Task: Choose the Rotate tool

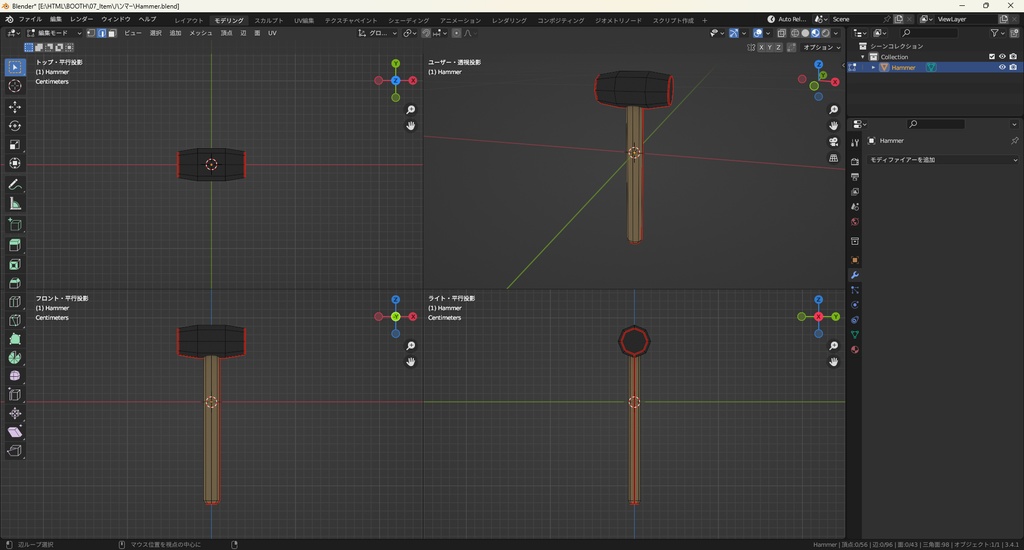Action: pyautogui.click(x=15, y=126)
